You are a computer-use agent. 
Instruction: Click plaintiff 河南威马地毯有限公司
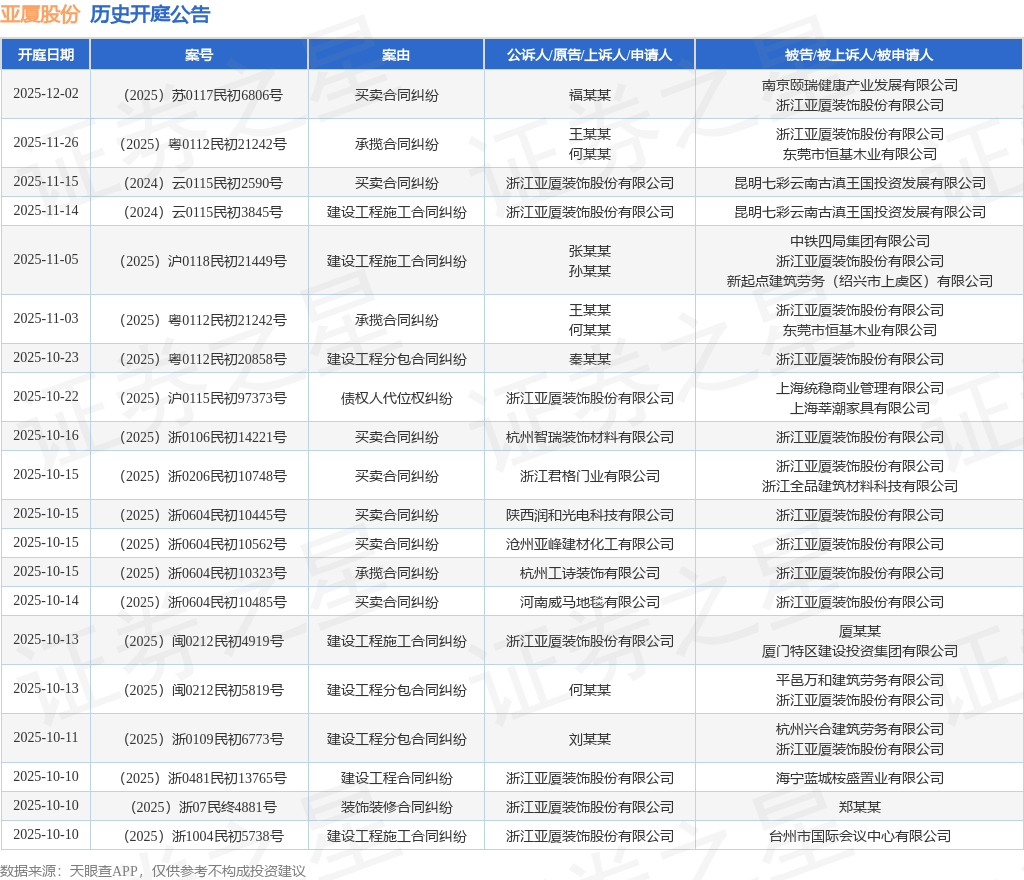coord(590,603)
